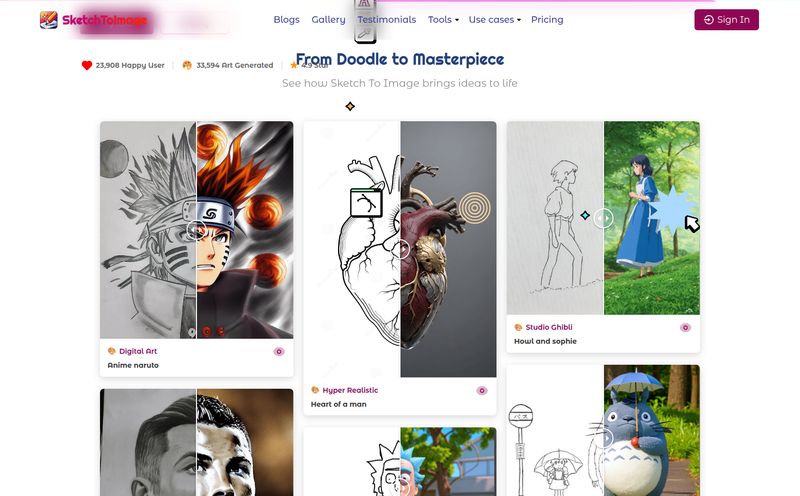The image size is (800, 496).
Task: Click the 23,908 Happy User stat
Action: pyautogui.click(x=123, y=65)
